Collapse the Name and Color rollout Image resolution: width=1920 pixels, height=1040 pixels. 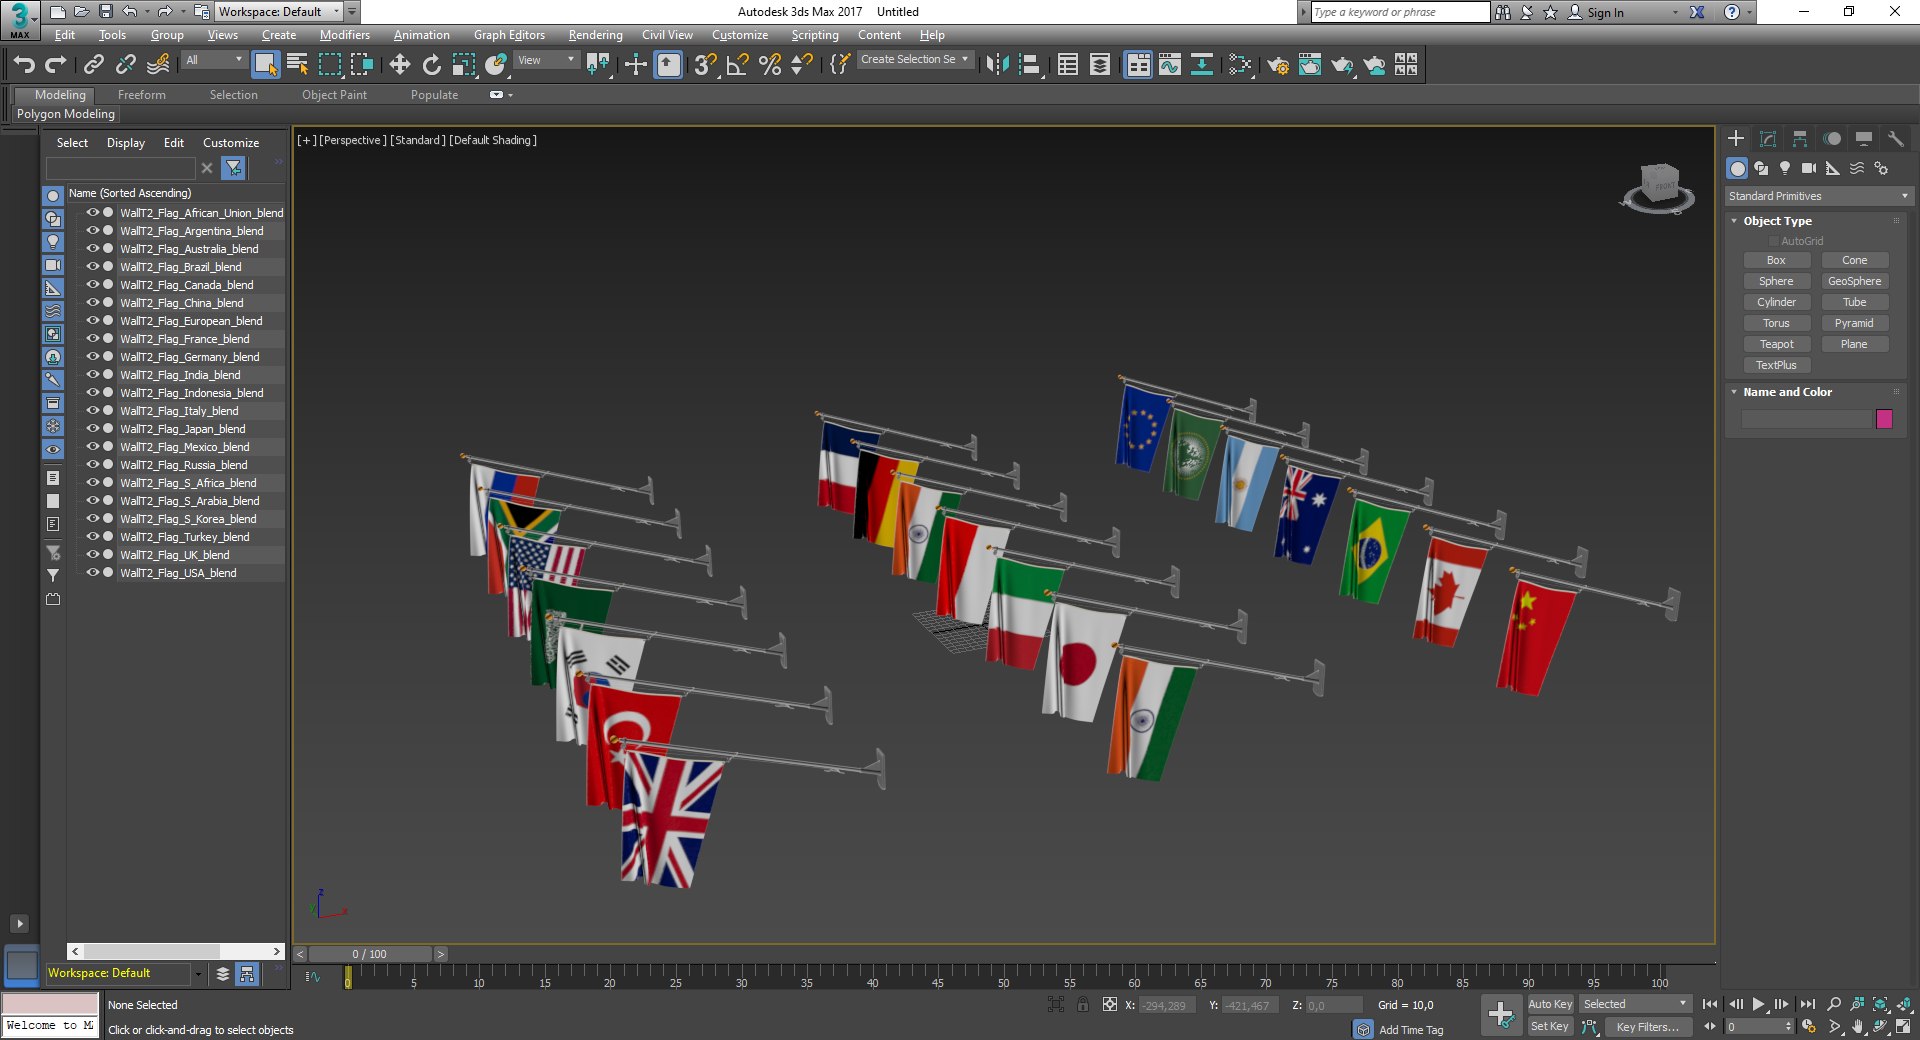click(x=1787, y=392)
